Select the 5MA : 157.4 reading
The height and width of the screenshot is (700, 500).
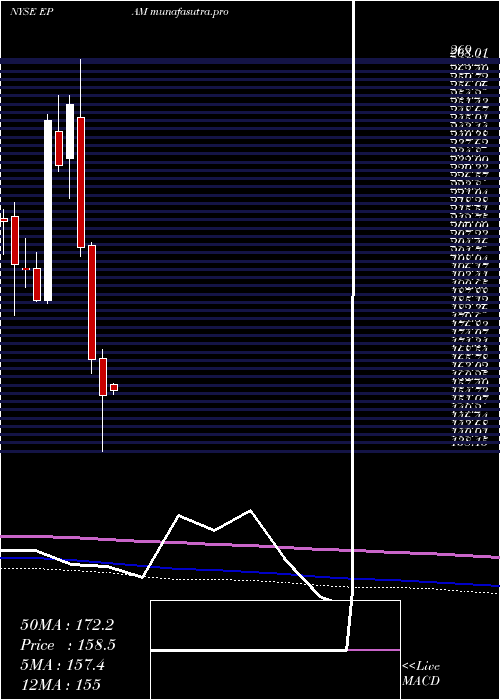[62, 665]
